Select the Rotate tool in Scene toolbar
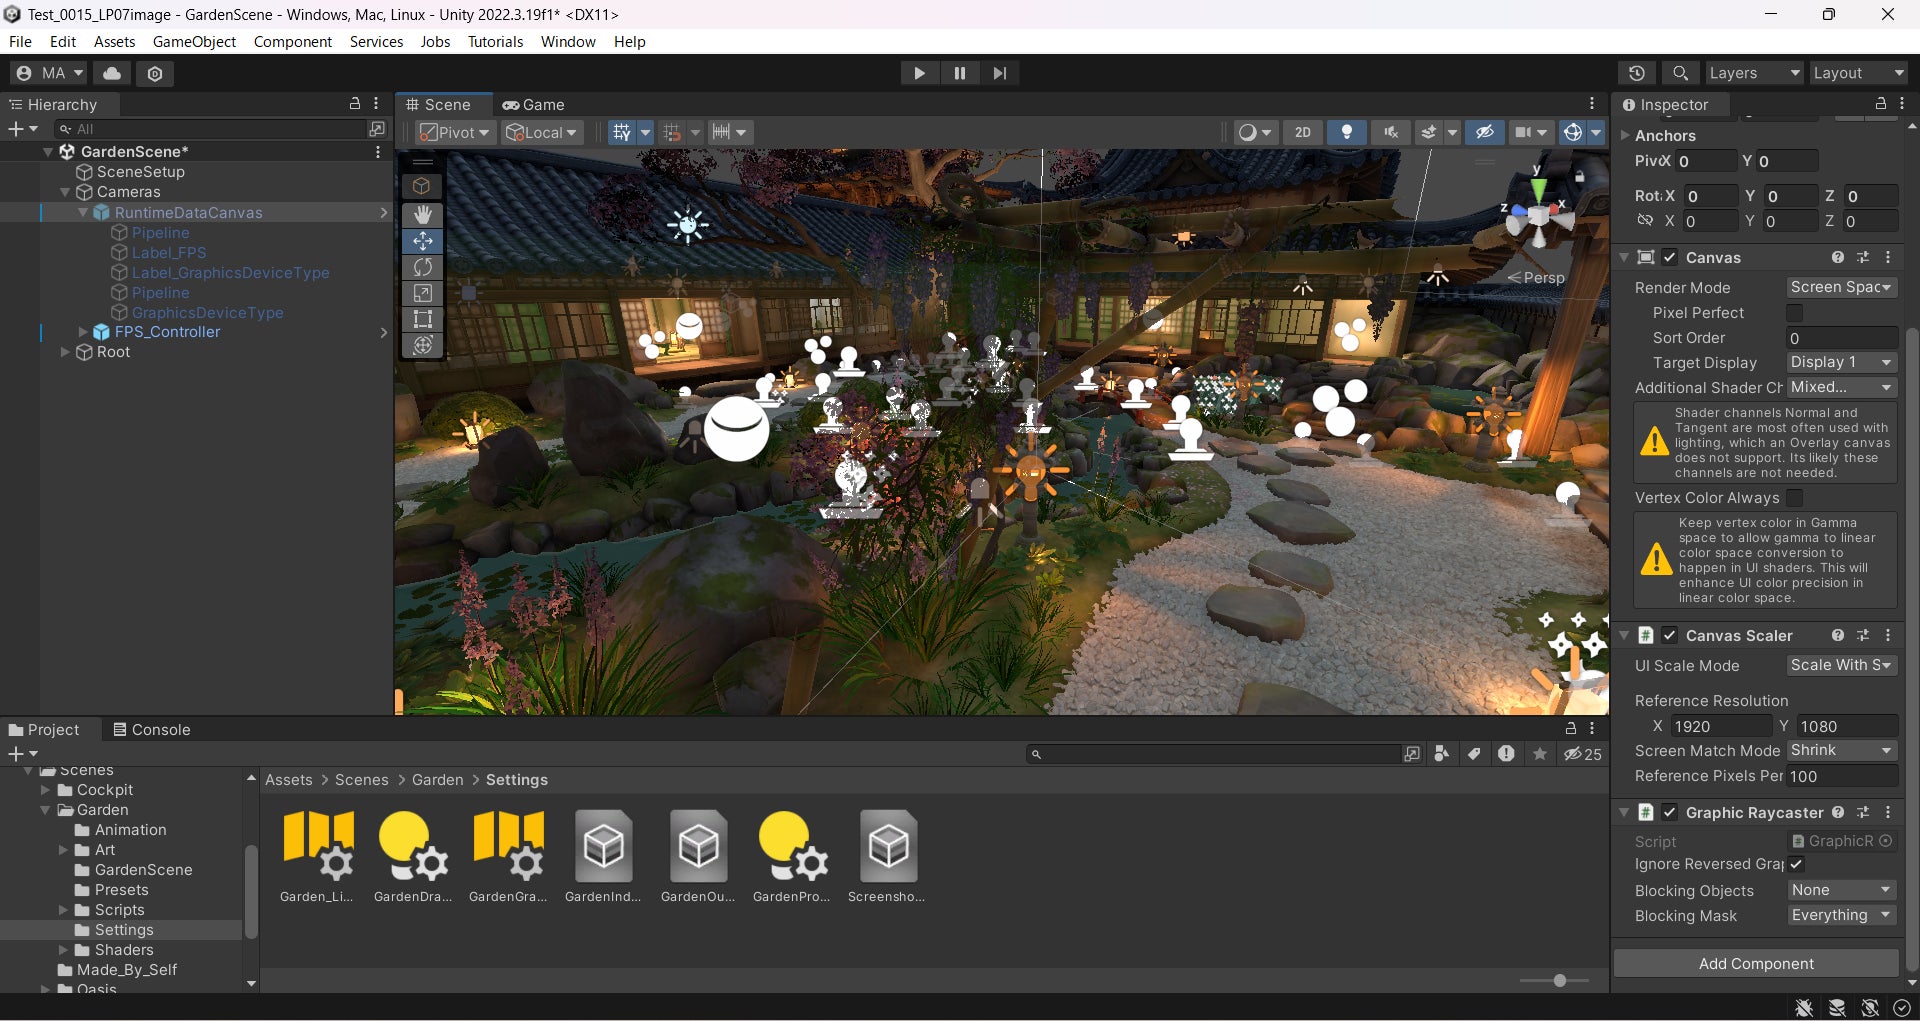1920x1021 pixels. click(423, 267)
